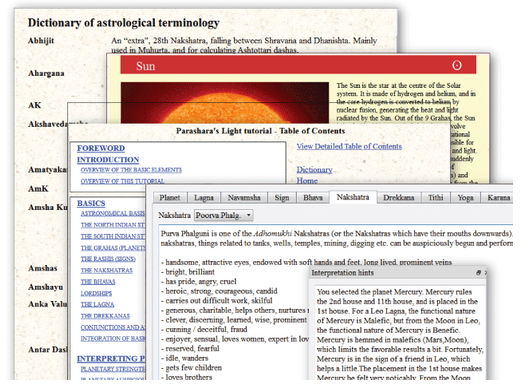Open The North Indian Style link
The image size is (524, 390).
[113, 225]
